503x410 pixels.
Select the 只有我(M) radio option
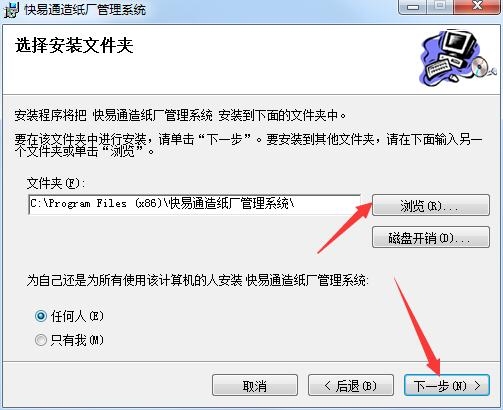coord(41,340)
